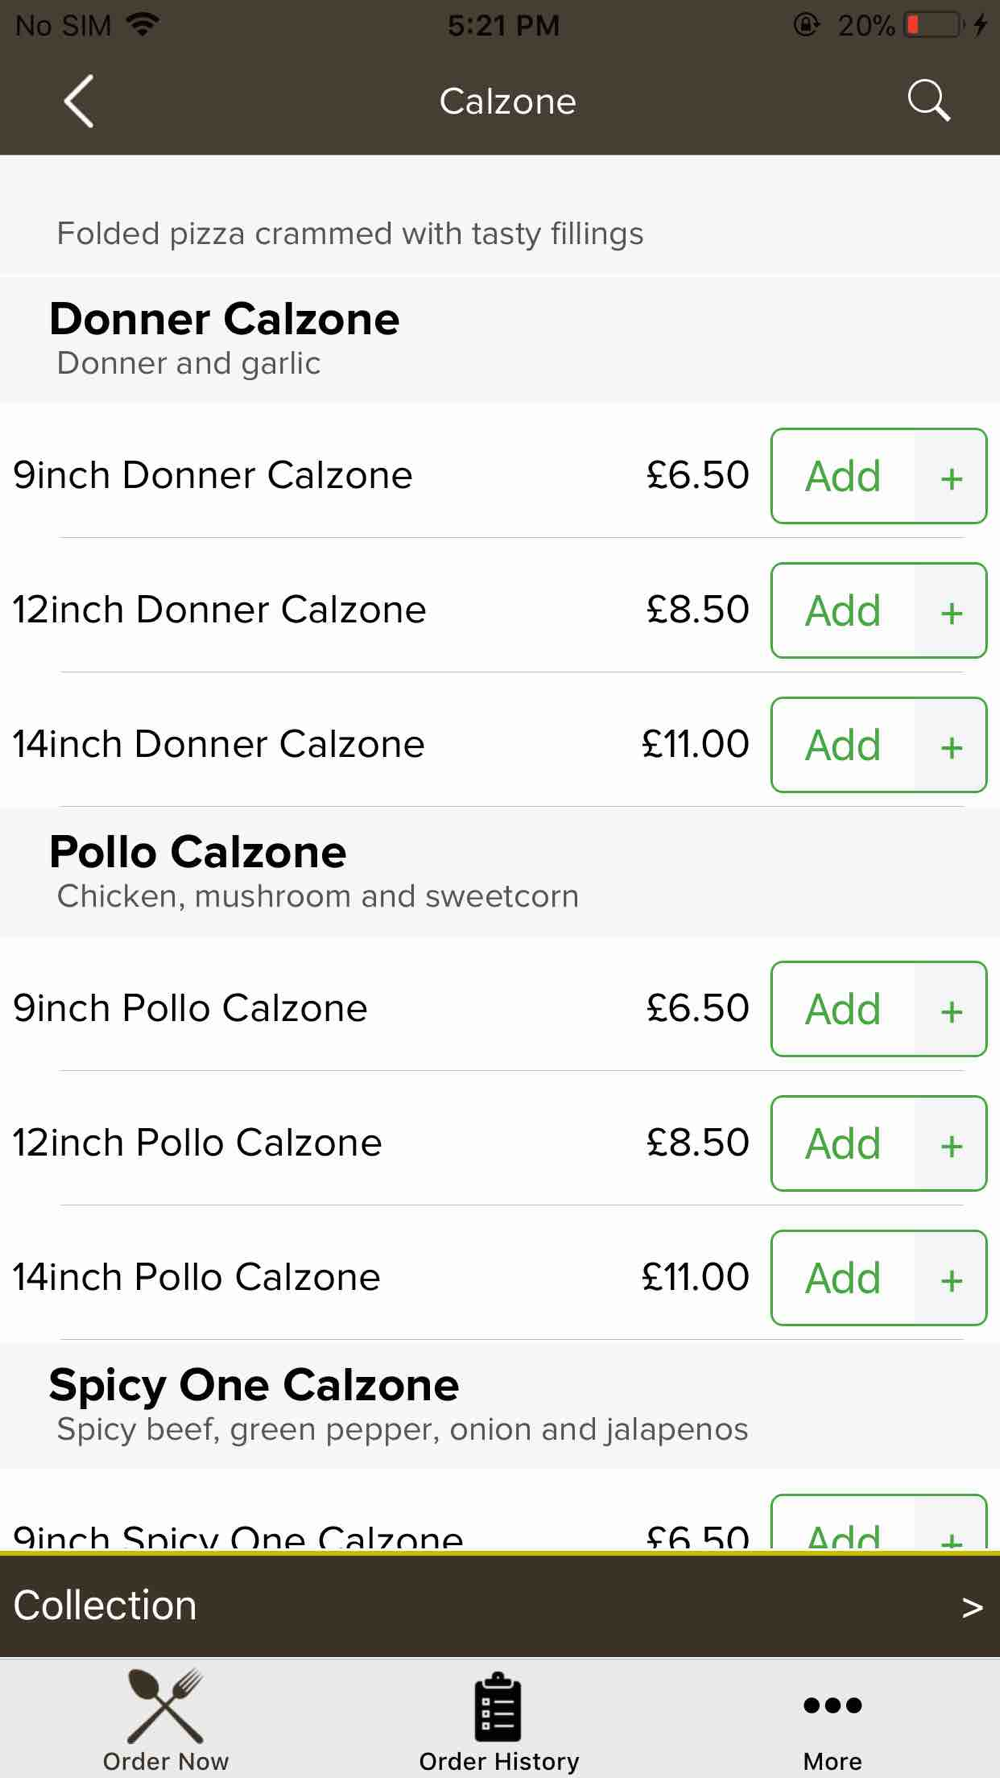
Task: Tap the More three-dots icon
Action: tap(832, 1706)
